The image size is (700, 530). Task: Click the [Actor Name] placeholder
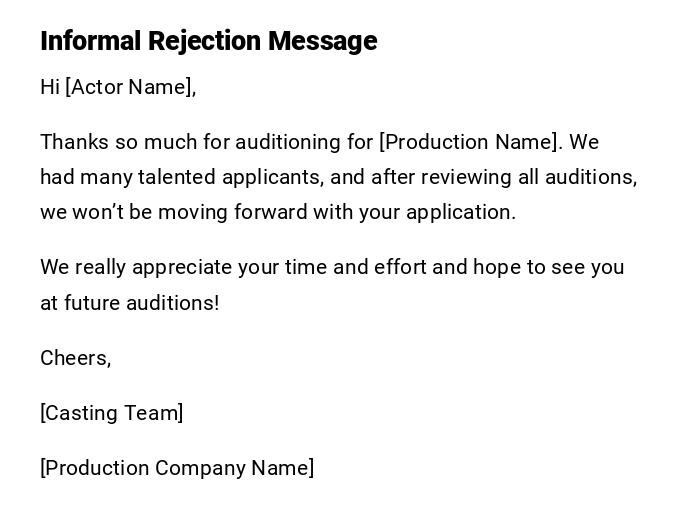[x=128, y=87]
